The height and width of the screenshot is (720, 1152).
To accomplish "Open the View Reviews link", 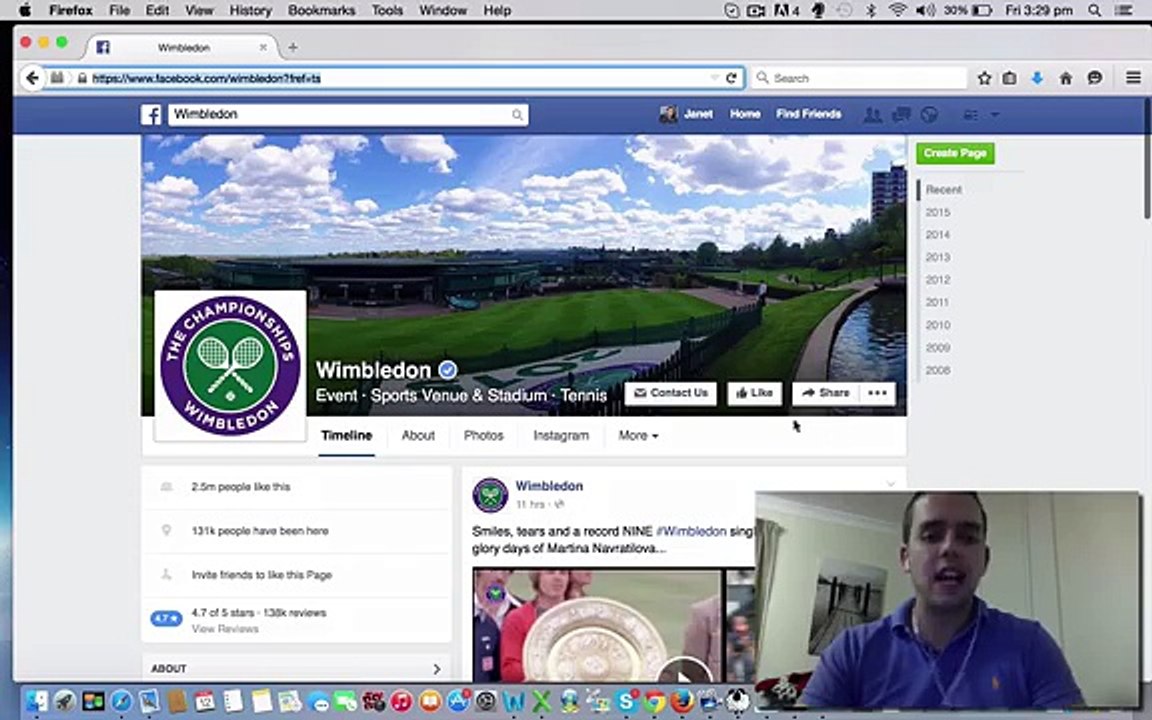I will (x=225, y=629).
